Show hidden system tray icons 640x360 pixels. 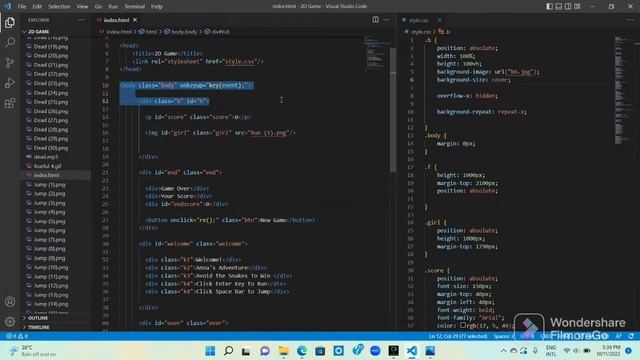[x=503, y=350]
